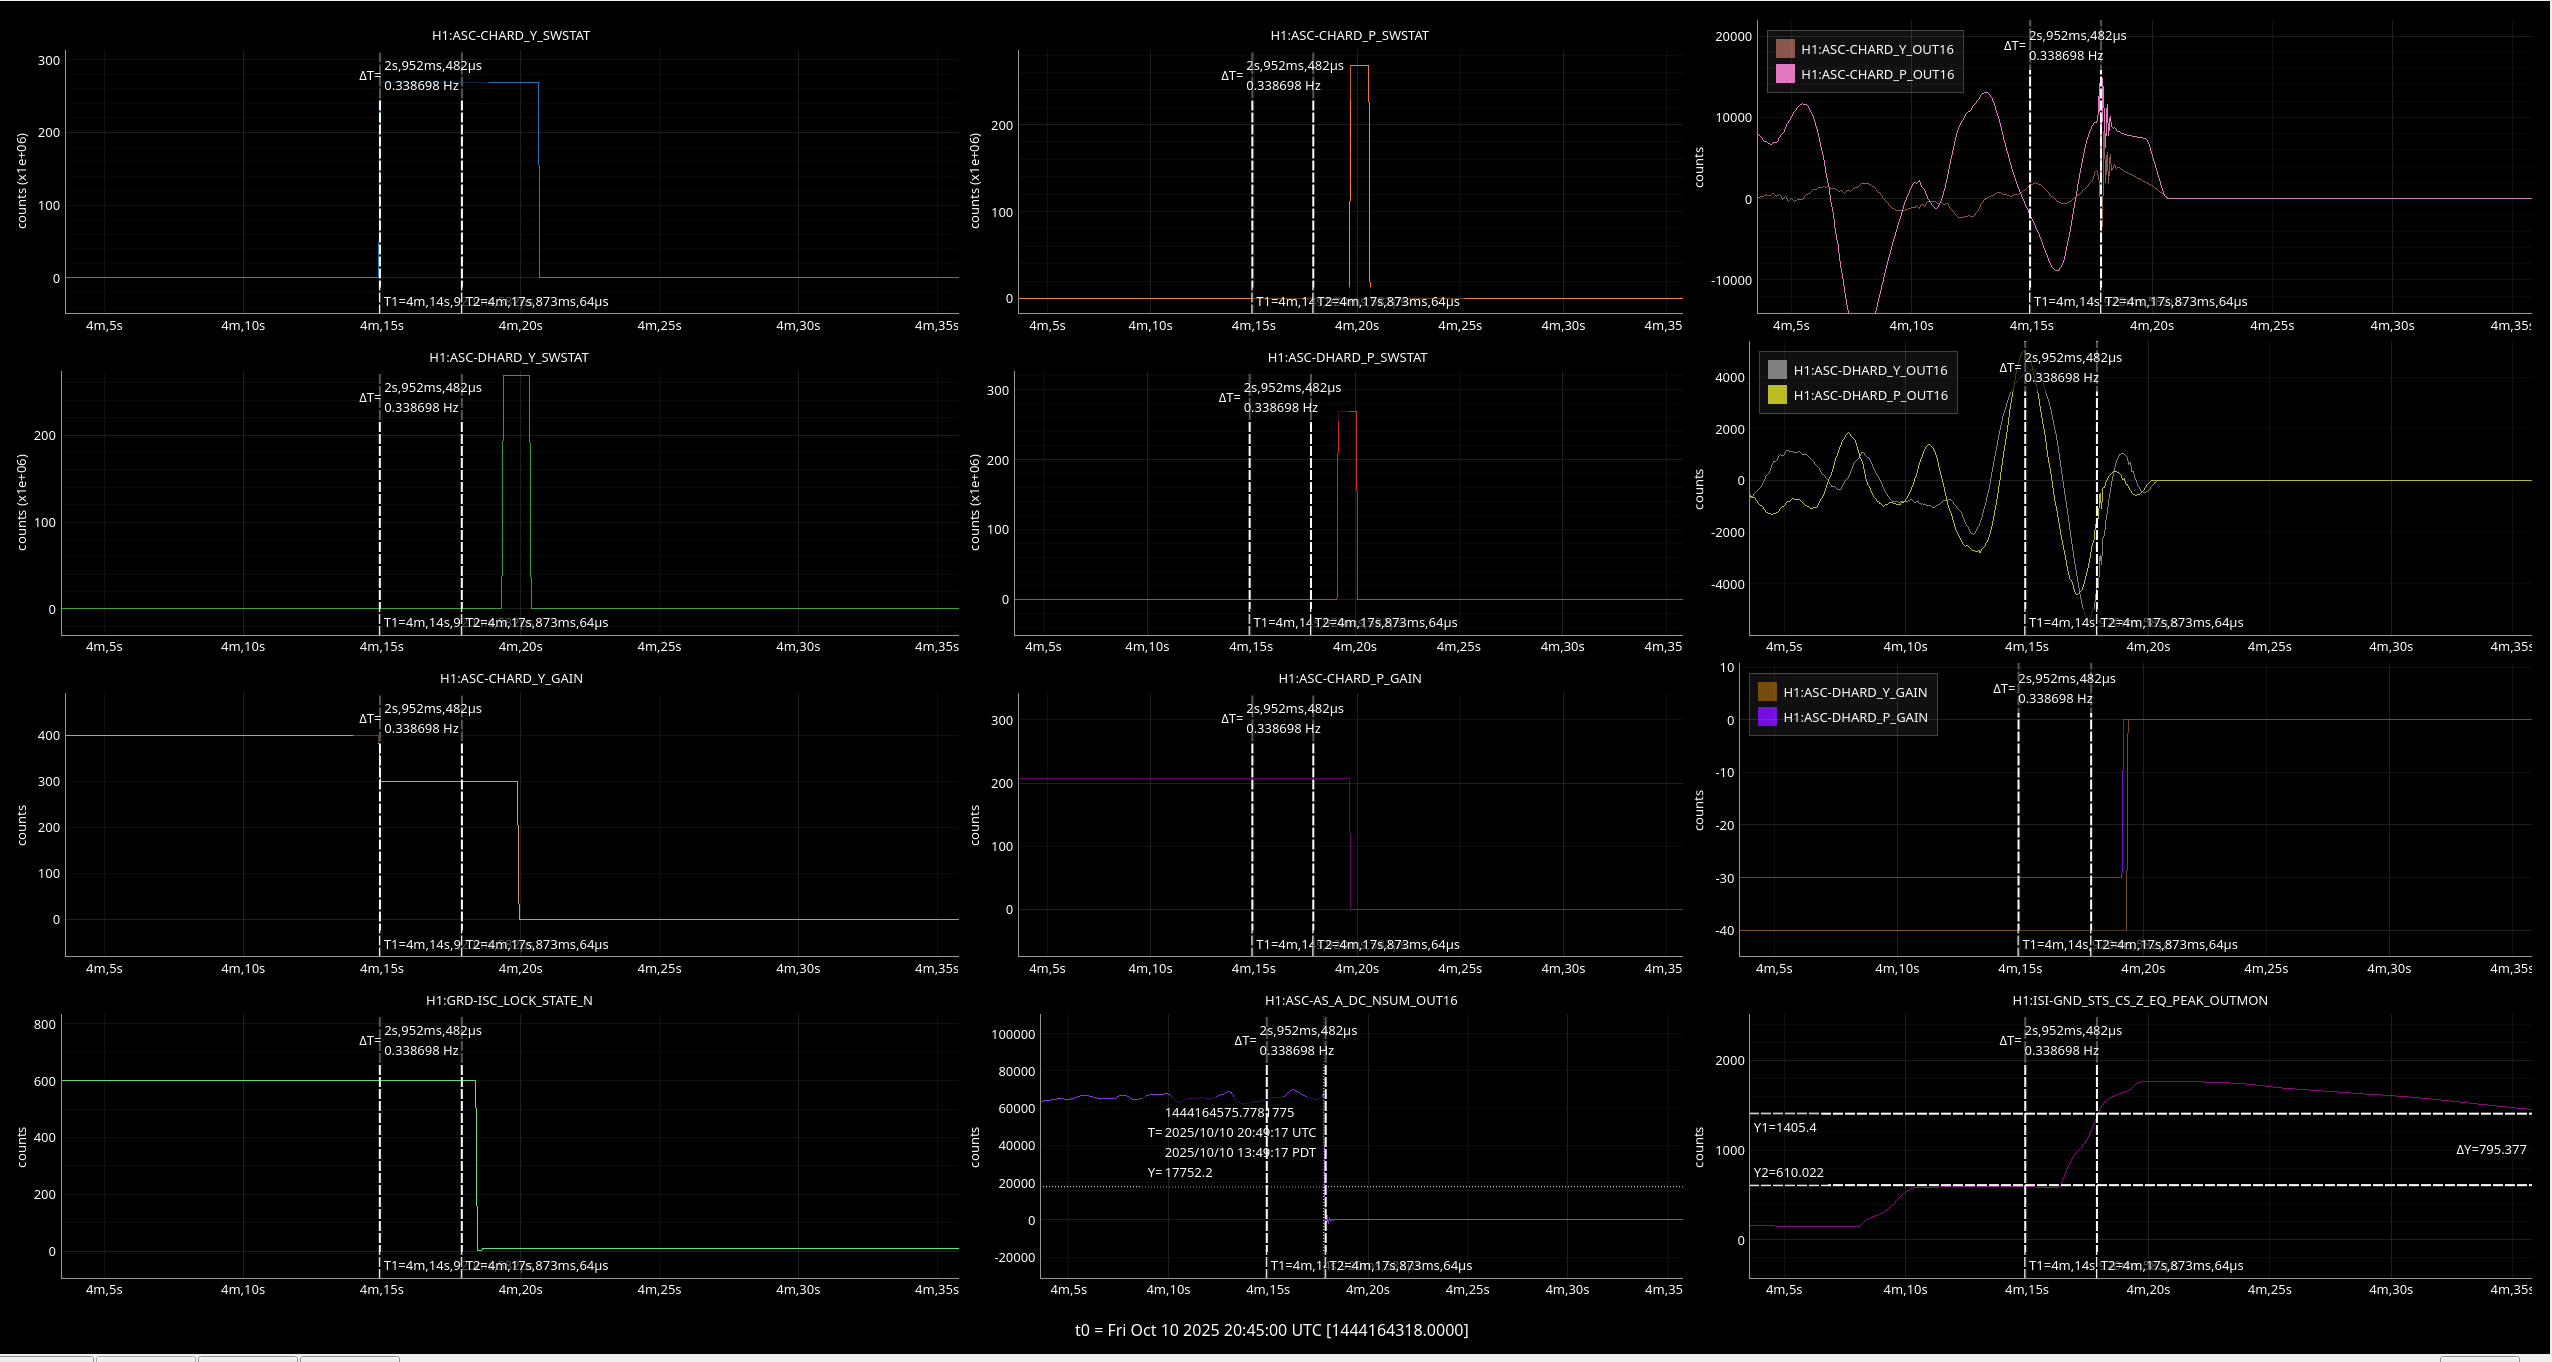Select the H1:ASC-CHARD_P_OUT16 legend label
The height and width of the screenshot is (1362, 2552).
tap(1877, 74)
